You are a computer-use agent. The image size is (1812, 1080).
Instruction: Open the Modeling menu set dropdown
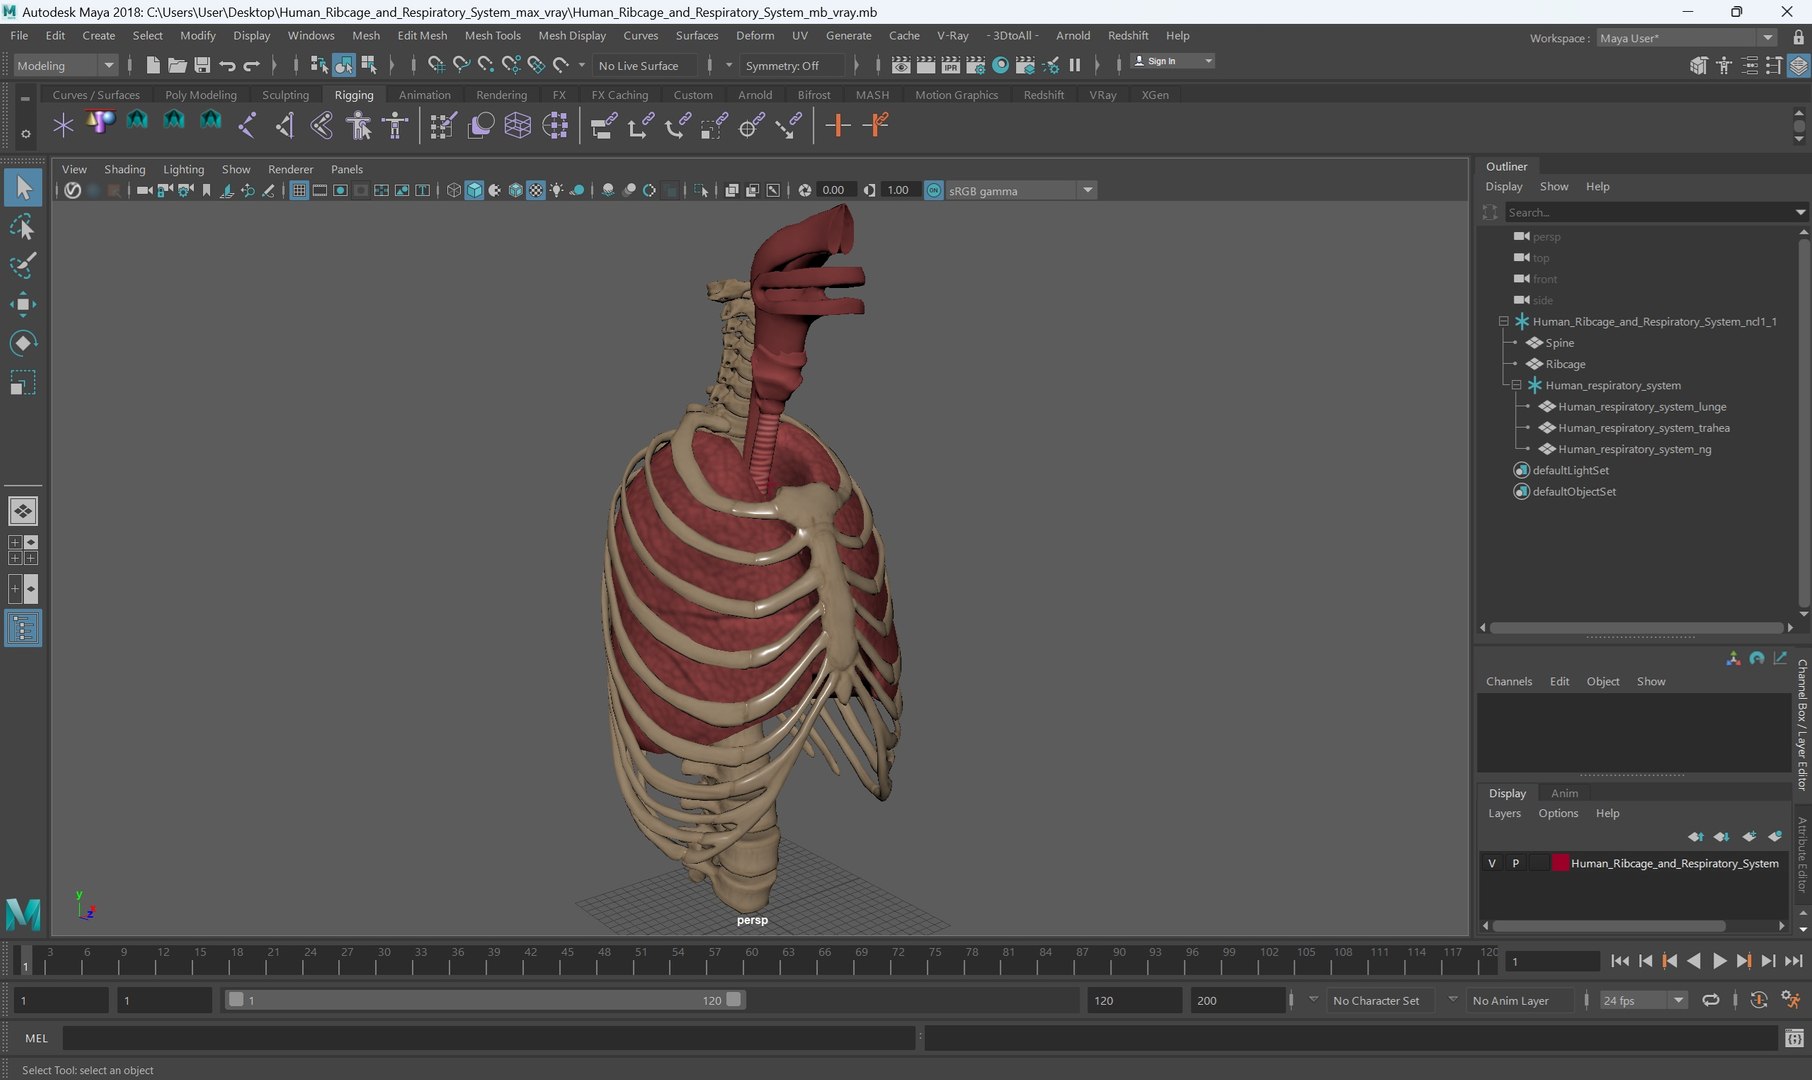66,65
